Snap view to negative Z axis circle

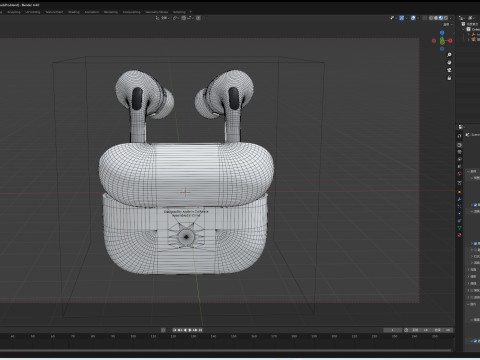click(442, 49)
